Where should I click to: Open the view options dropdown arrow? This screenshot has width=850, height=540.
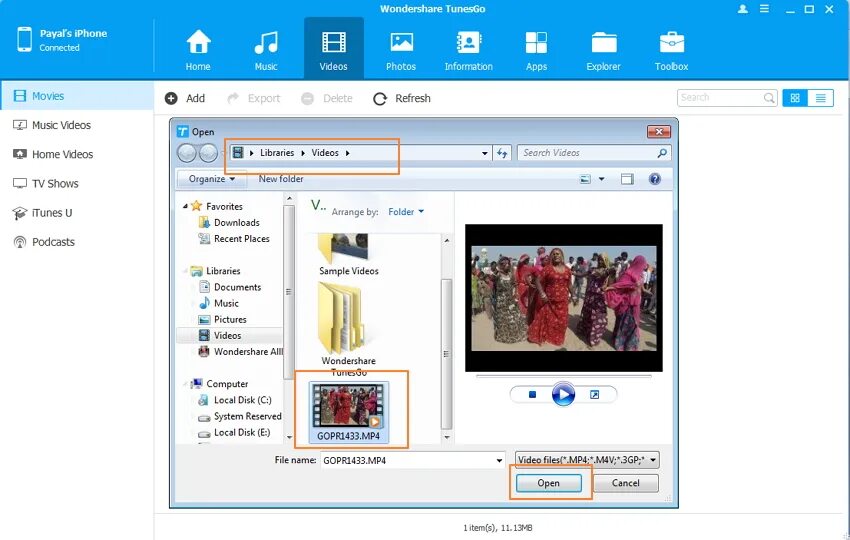click(601, 179)
